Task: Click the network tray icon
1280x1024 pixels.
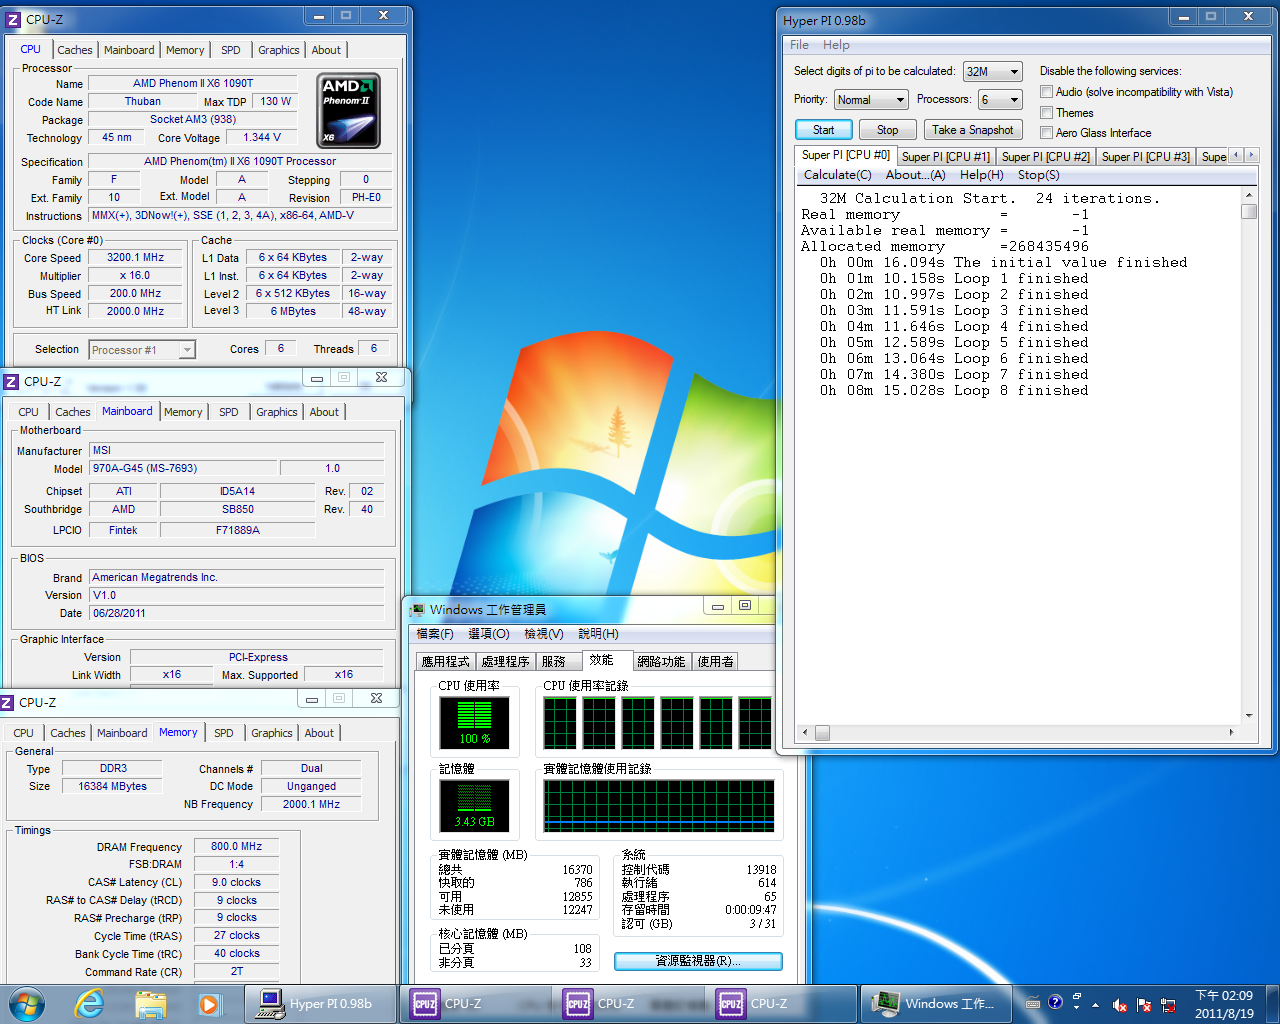Action: [1168, 1005]
